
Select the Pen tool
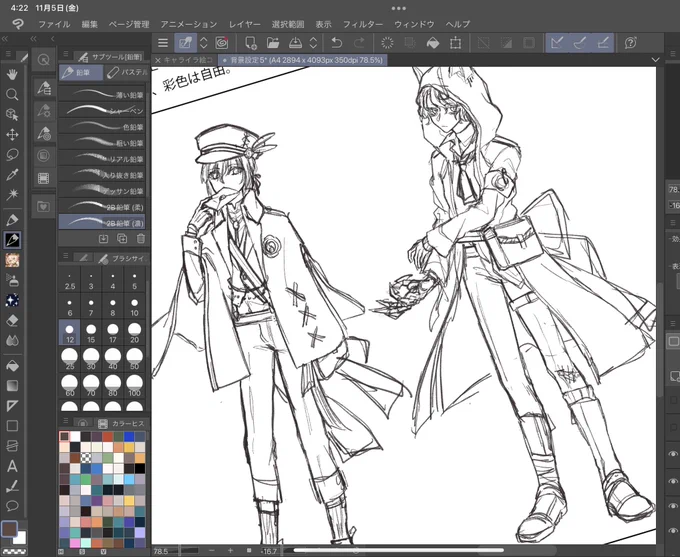(12, 220)
